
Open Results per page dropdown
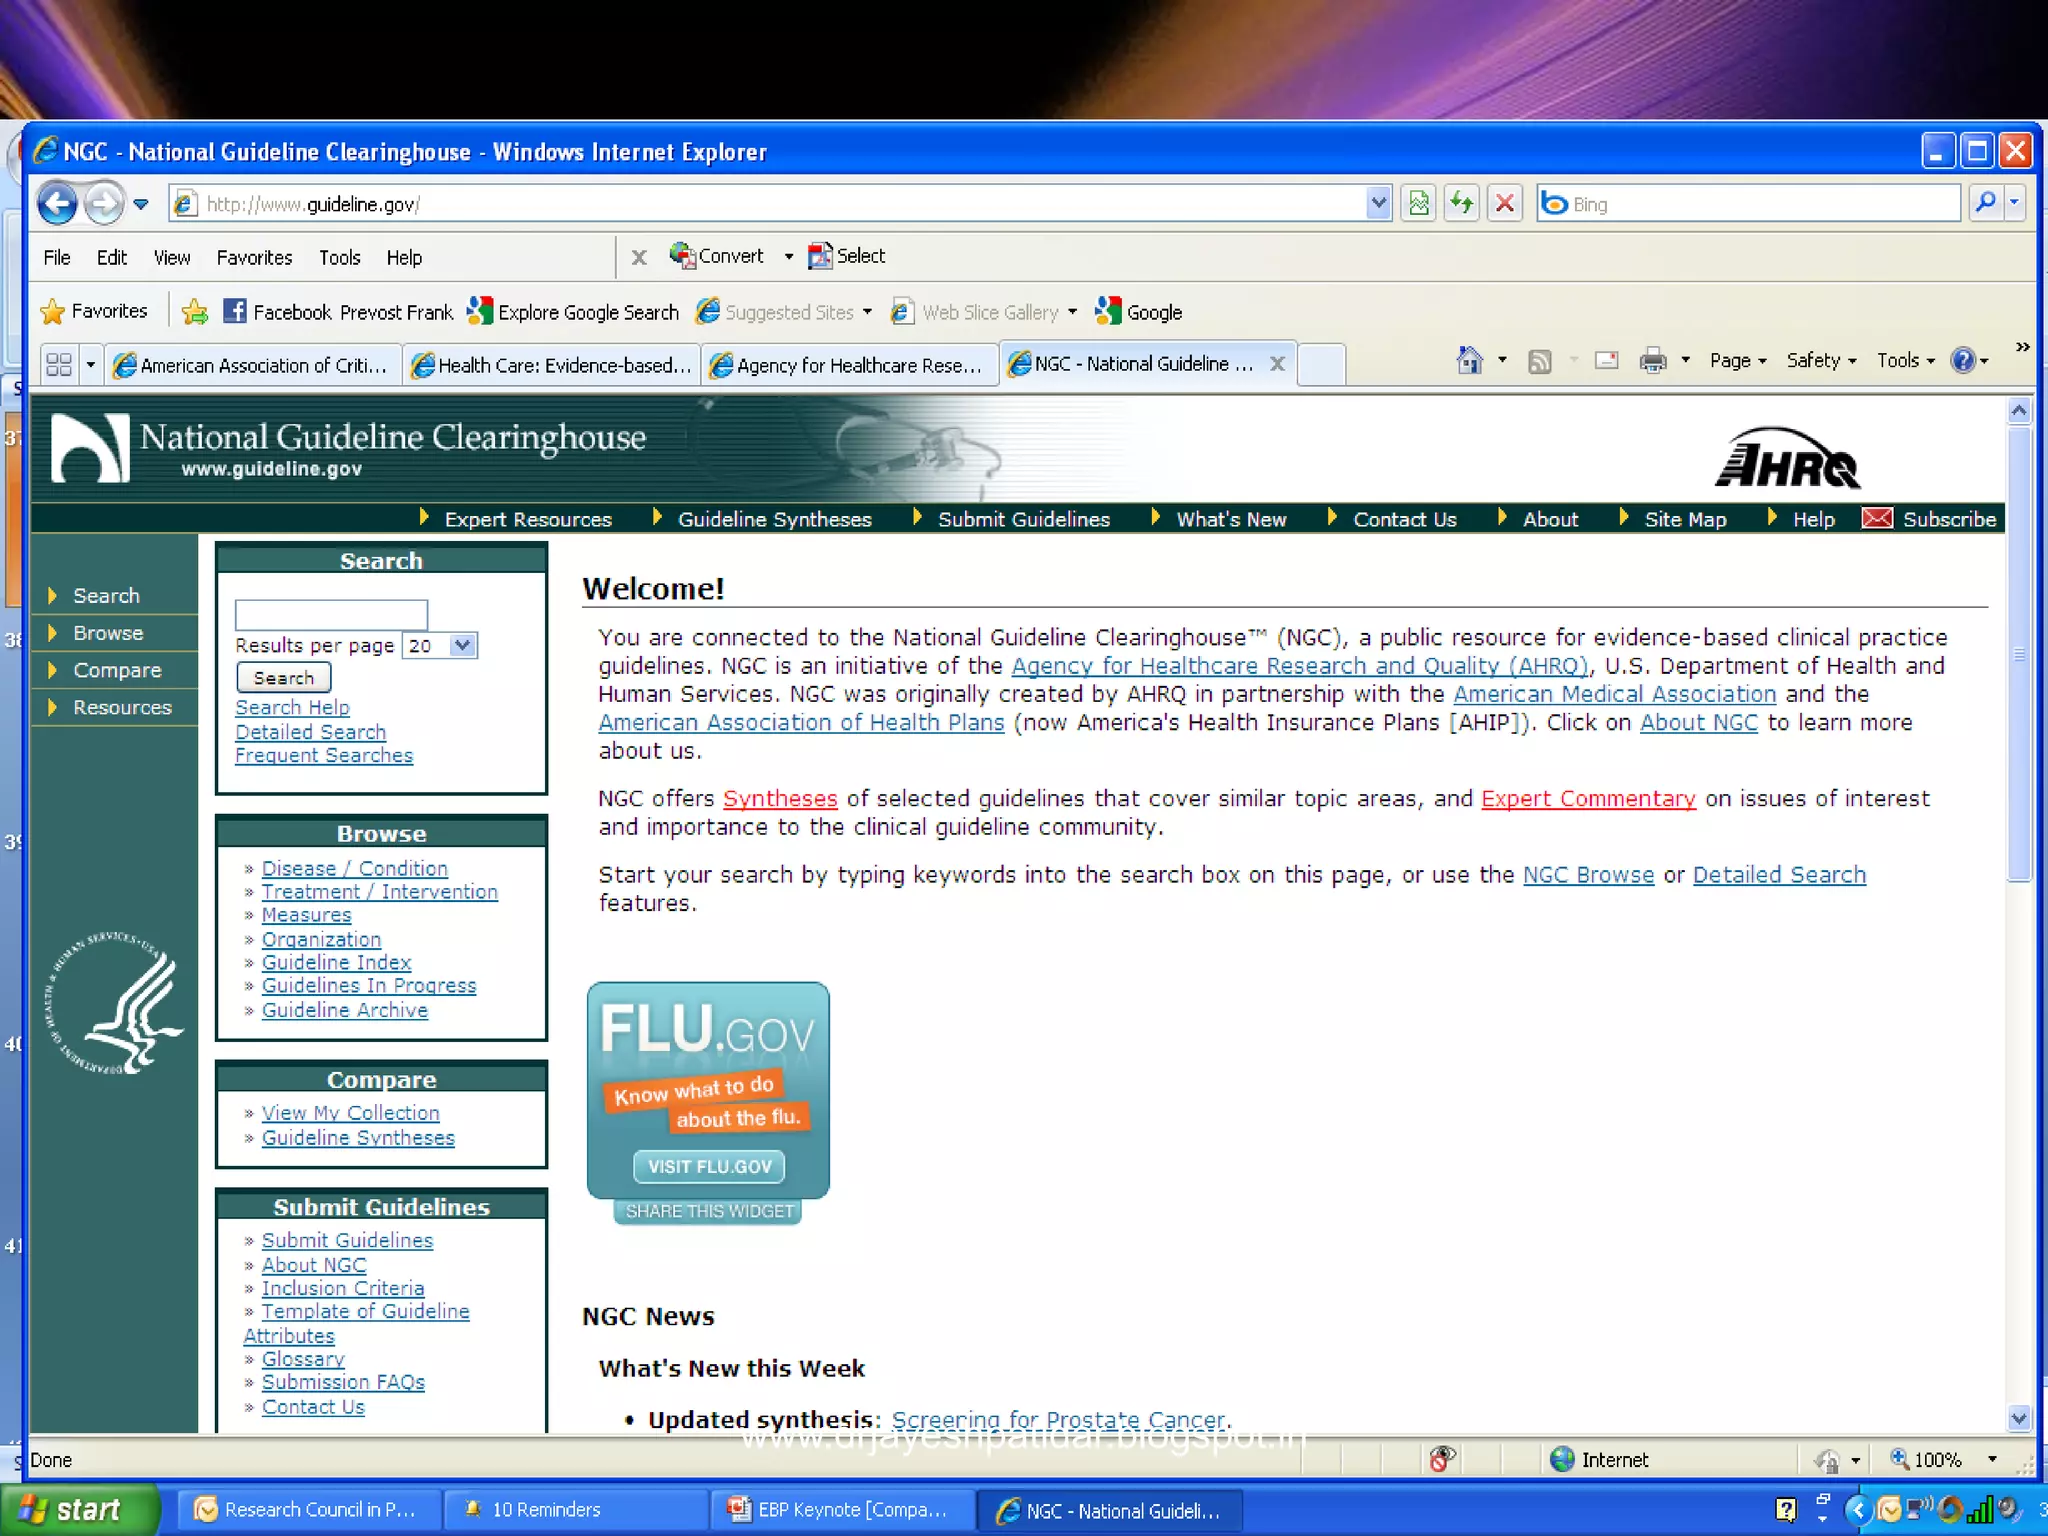coord(462,645)
